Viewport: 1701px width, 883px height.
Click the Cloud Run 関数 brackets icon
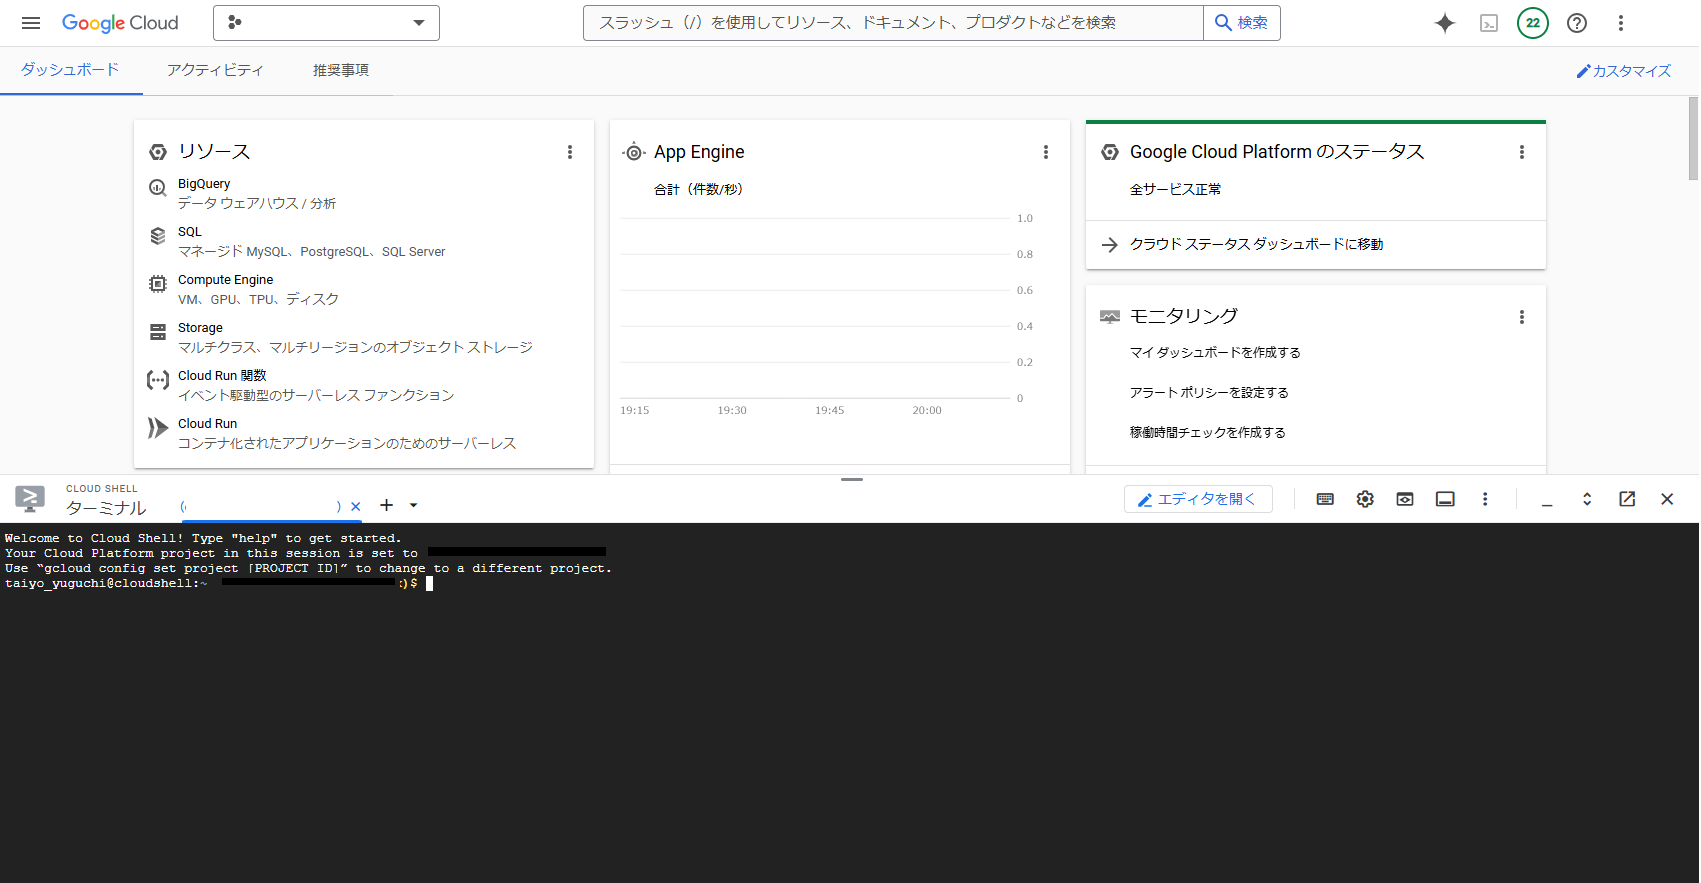[x=158, y=380]
